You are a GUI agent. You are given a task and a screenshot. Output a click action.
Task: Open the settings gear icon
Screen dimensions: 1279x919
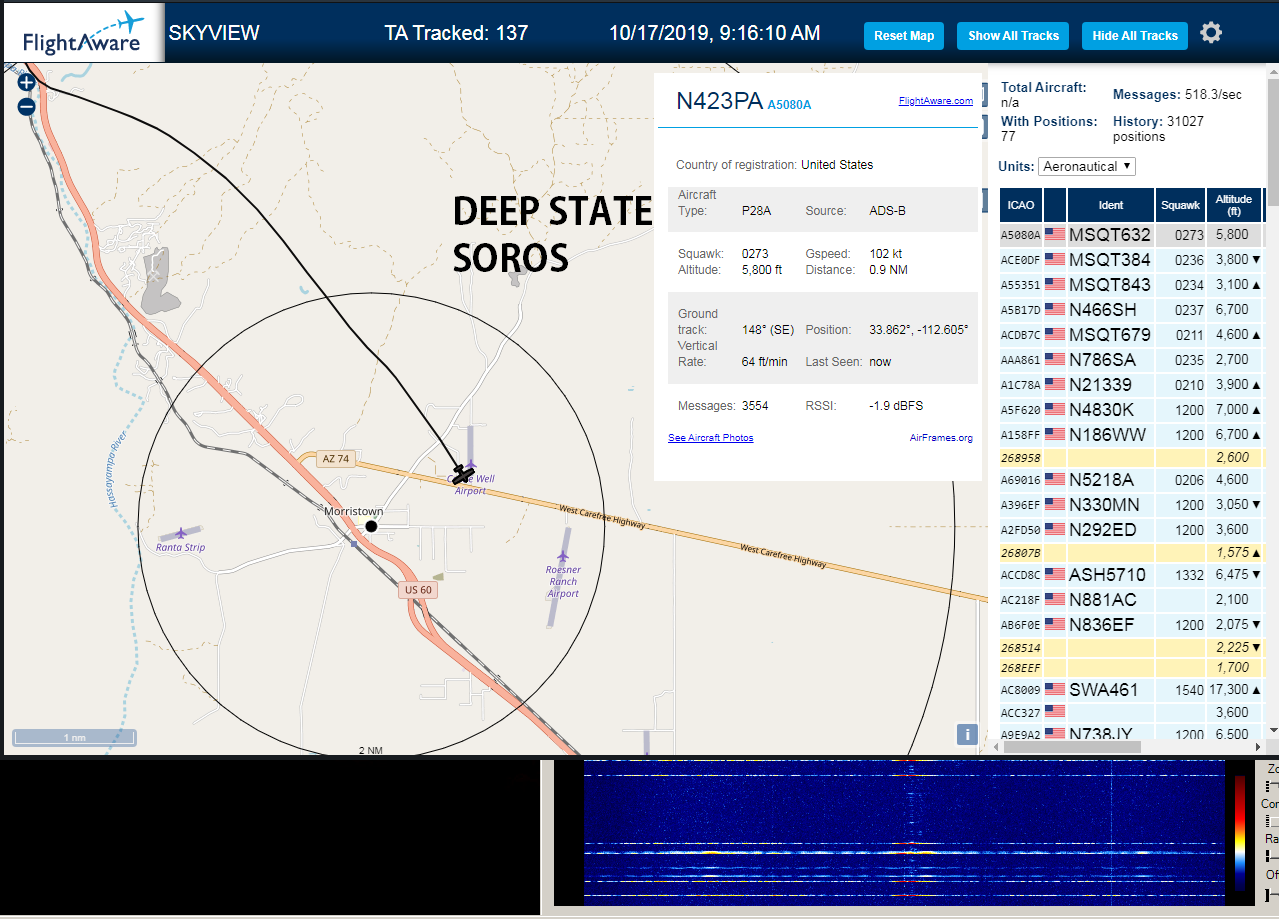click(x=1211, y=33)
